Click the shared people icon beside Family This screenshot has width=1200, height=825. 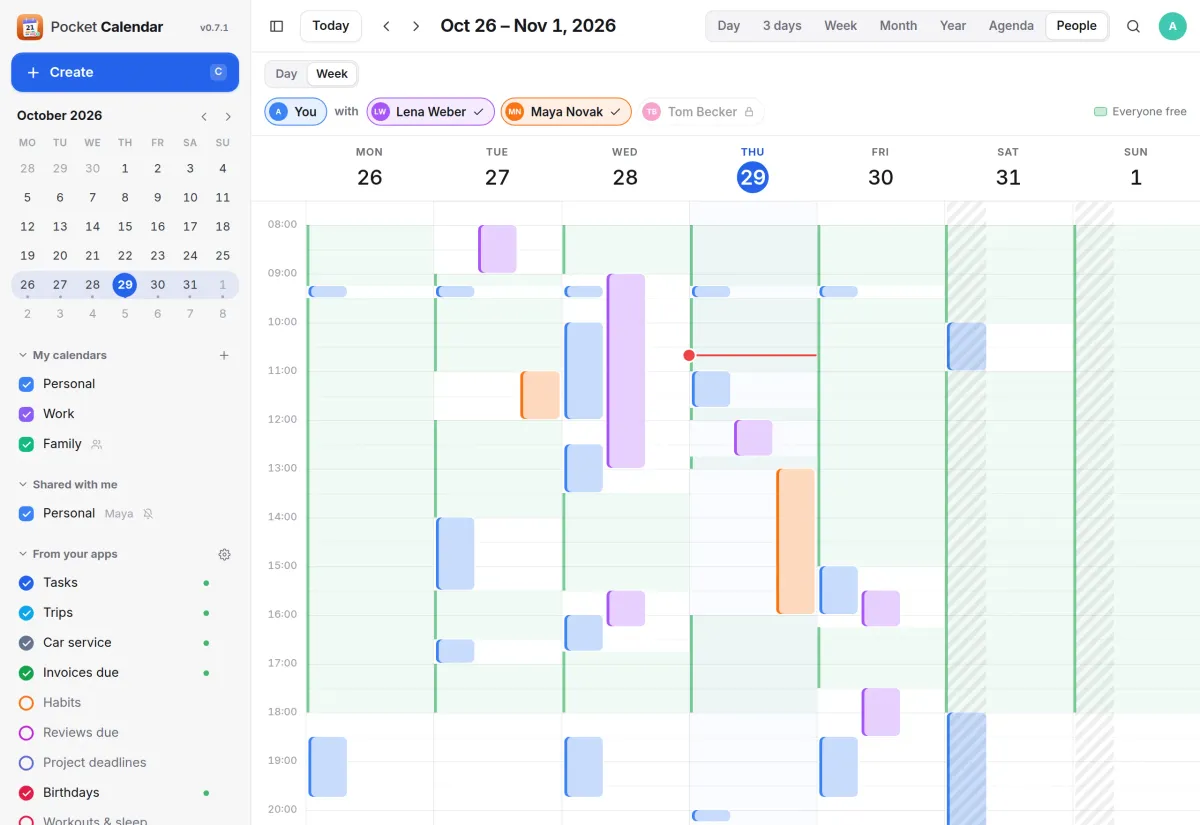click(x=97, y=444)
